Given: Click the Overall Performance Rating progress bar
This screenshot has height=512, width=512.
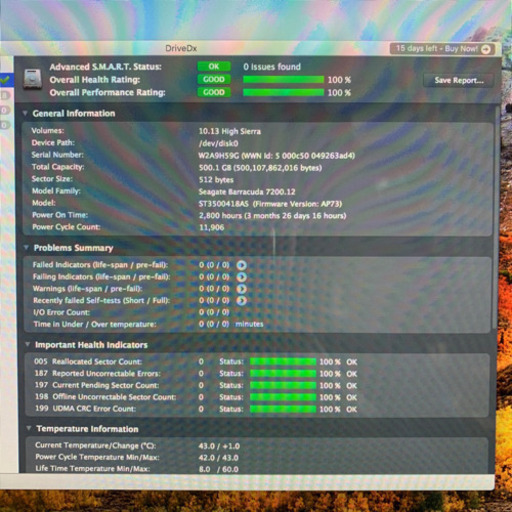Looking at the screenshot, I should [283, 92].
